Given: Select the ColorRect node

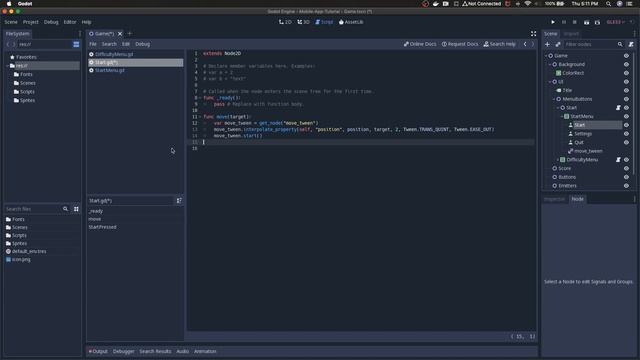Looking at the screenshot, I should [x=573, y=73].
